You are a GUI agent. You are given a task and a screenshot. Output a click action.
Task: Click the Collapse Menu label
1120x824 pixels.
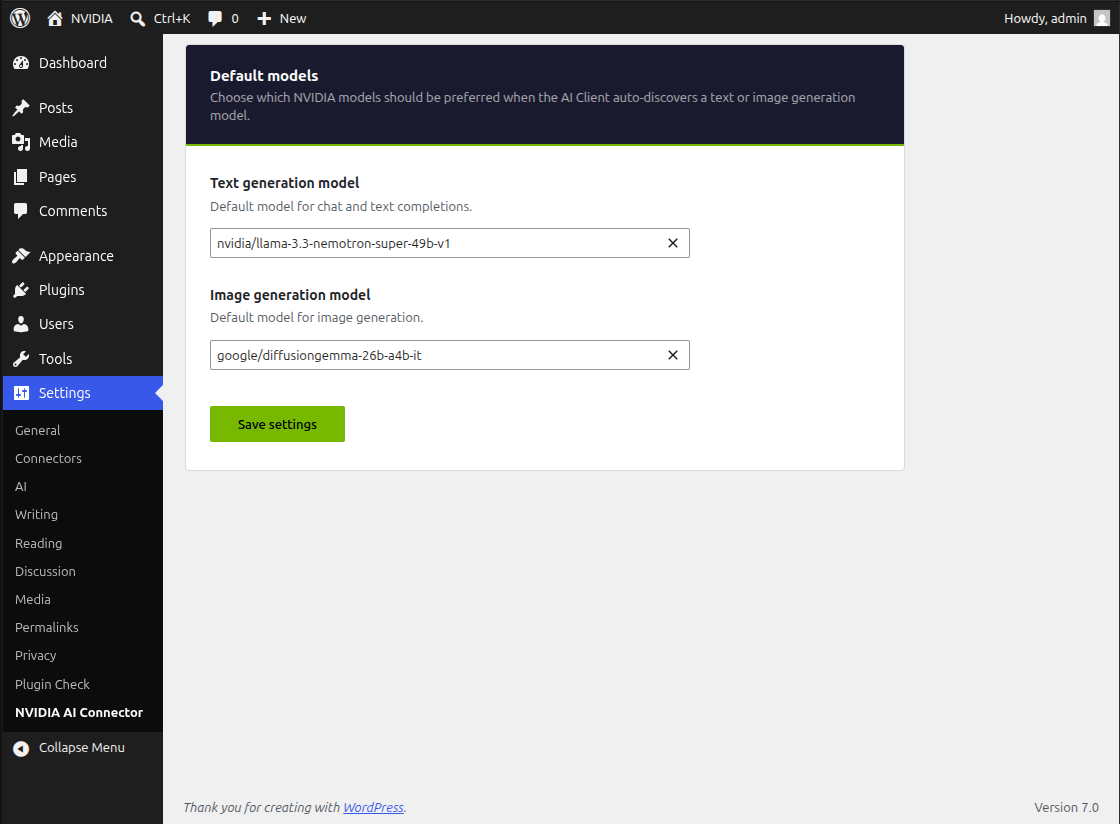(x=81, y=748)
